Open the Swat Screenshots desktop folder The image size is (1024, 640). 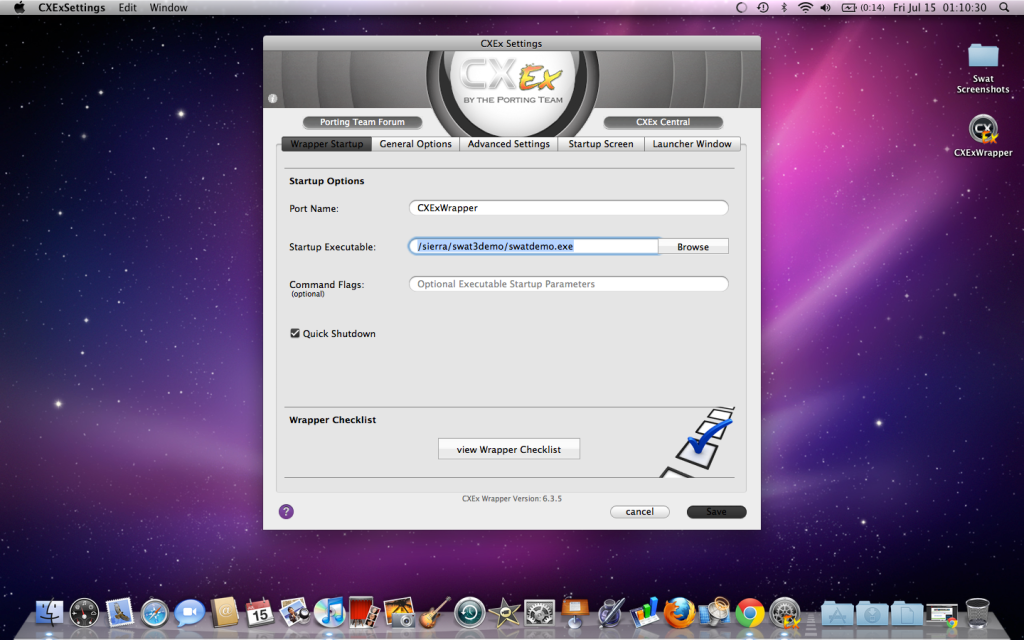(x=983, y=68)
